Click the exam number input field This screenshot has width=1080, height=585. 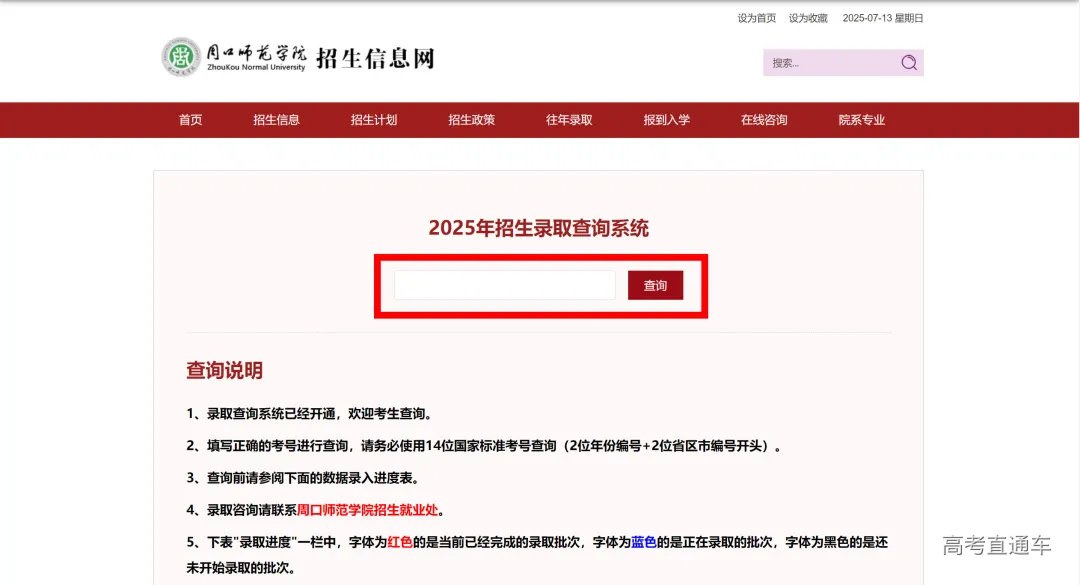click(x=504, y=285)
